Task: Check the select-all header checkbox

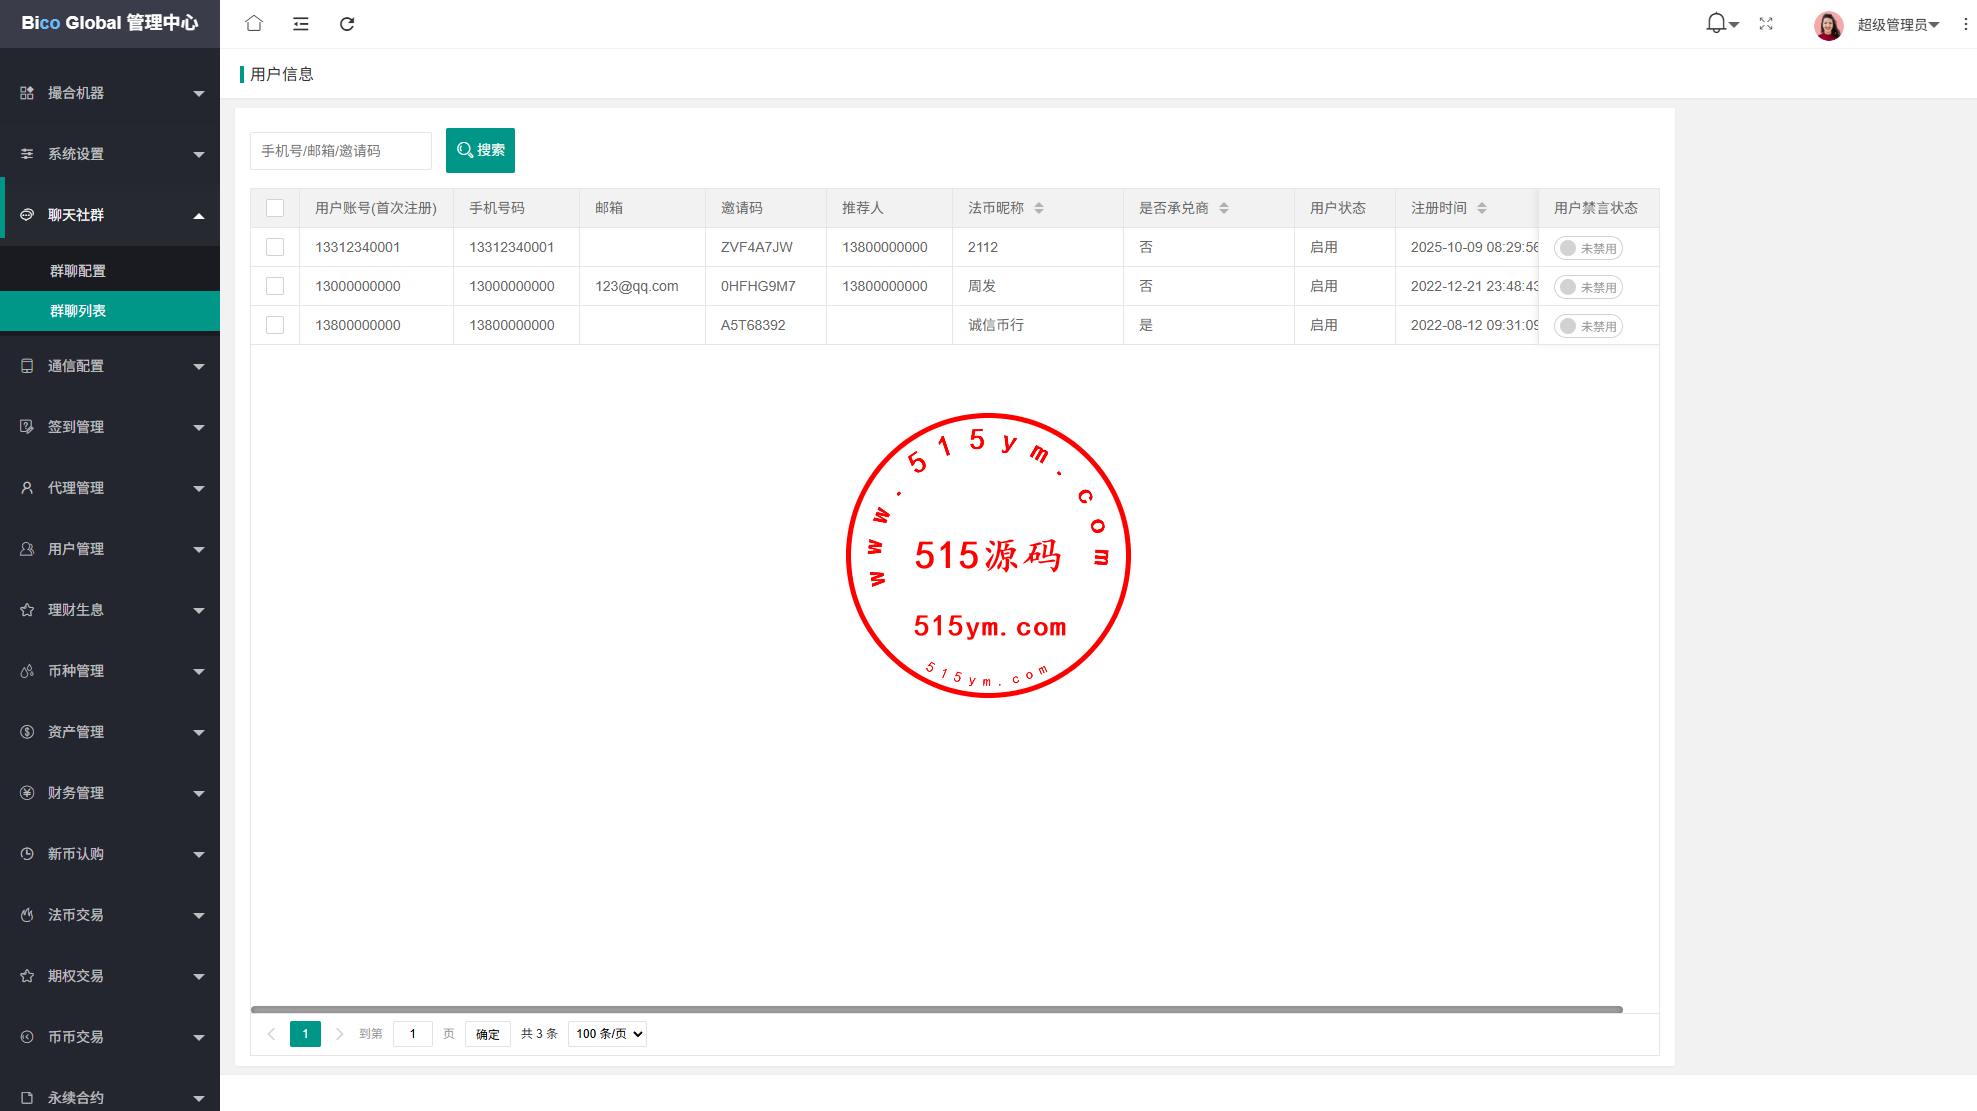Action: pos(275,208)
